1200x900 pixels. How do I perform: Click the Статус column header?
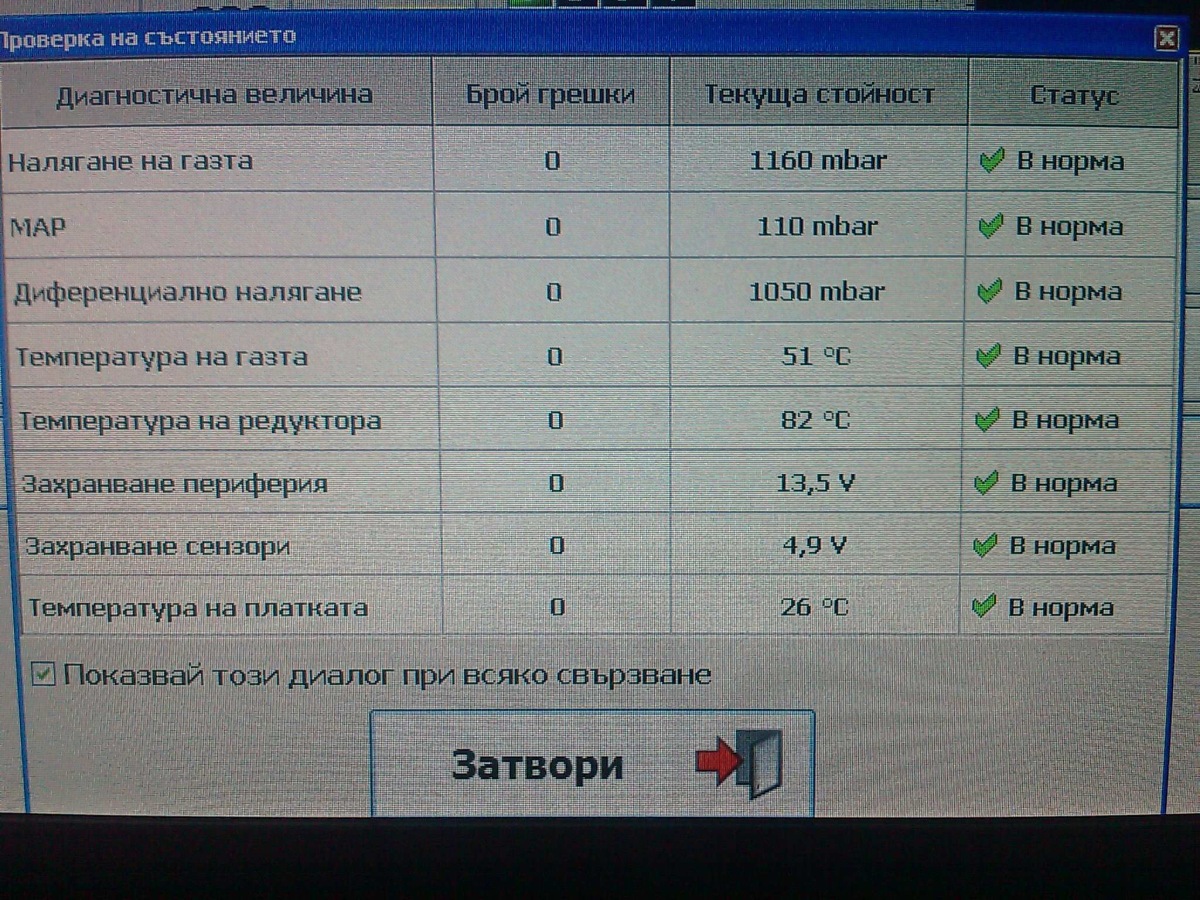coord(1074,96)
